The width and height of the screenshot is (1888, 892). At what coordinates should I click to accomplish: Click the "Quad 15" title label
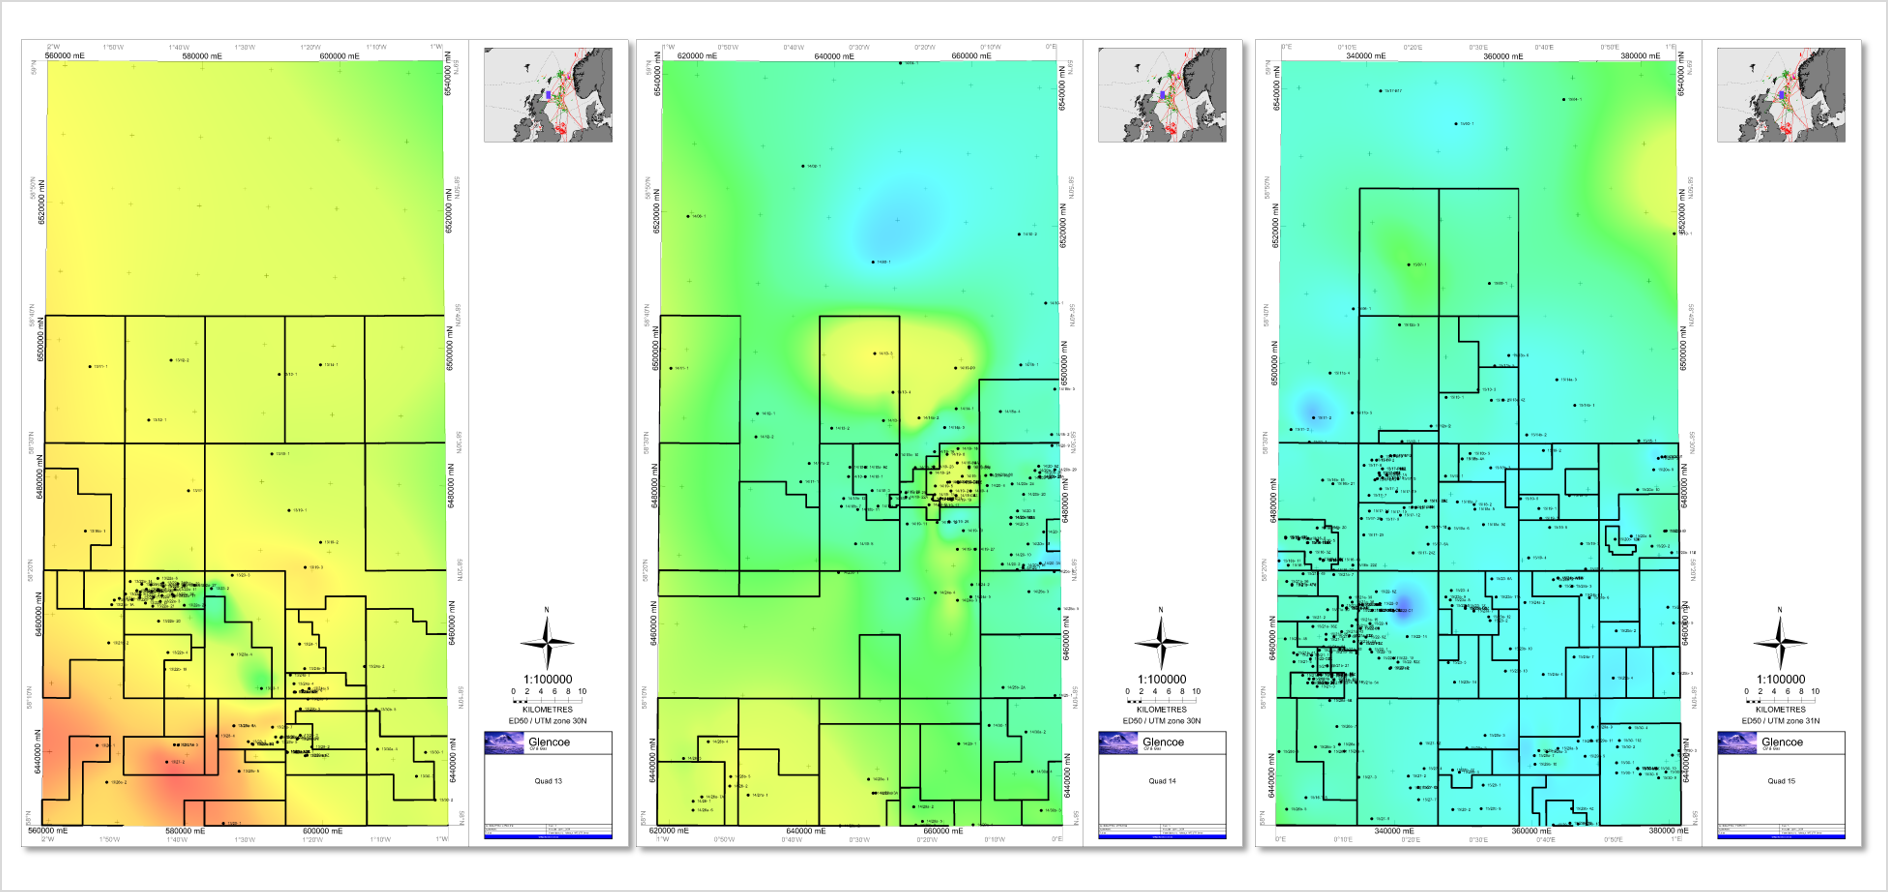pyautogui.click(x=1781, y=781)
